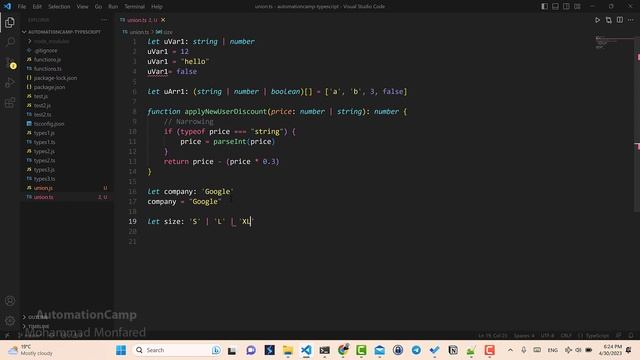The width and height of the screenshot is (640, 360).
Task: Open union.js file
Action: tap(43, 188)
